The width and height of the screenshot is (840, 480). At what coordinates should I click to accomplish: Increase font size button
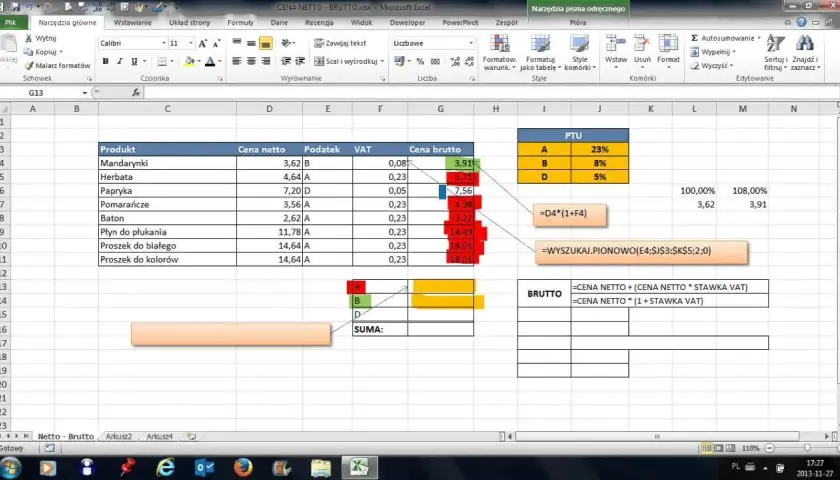point(202,43)
